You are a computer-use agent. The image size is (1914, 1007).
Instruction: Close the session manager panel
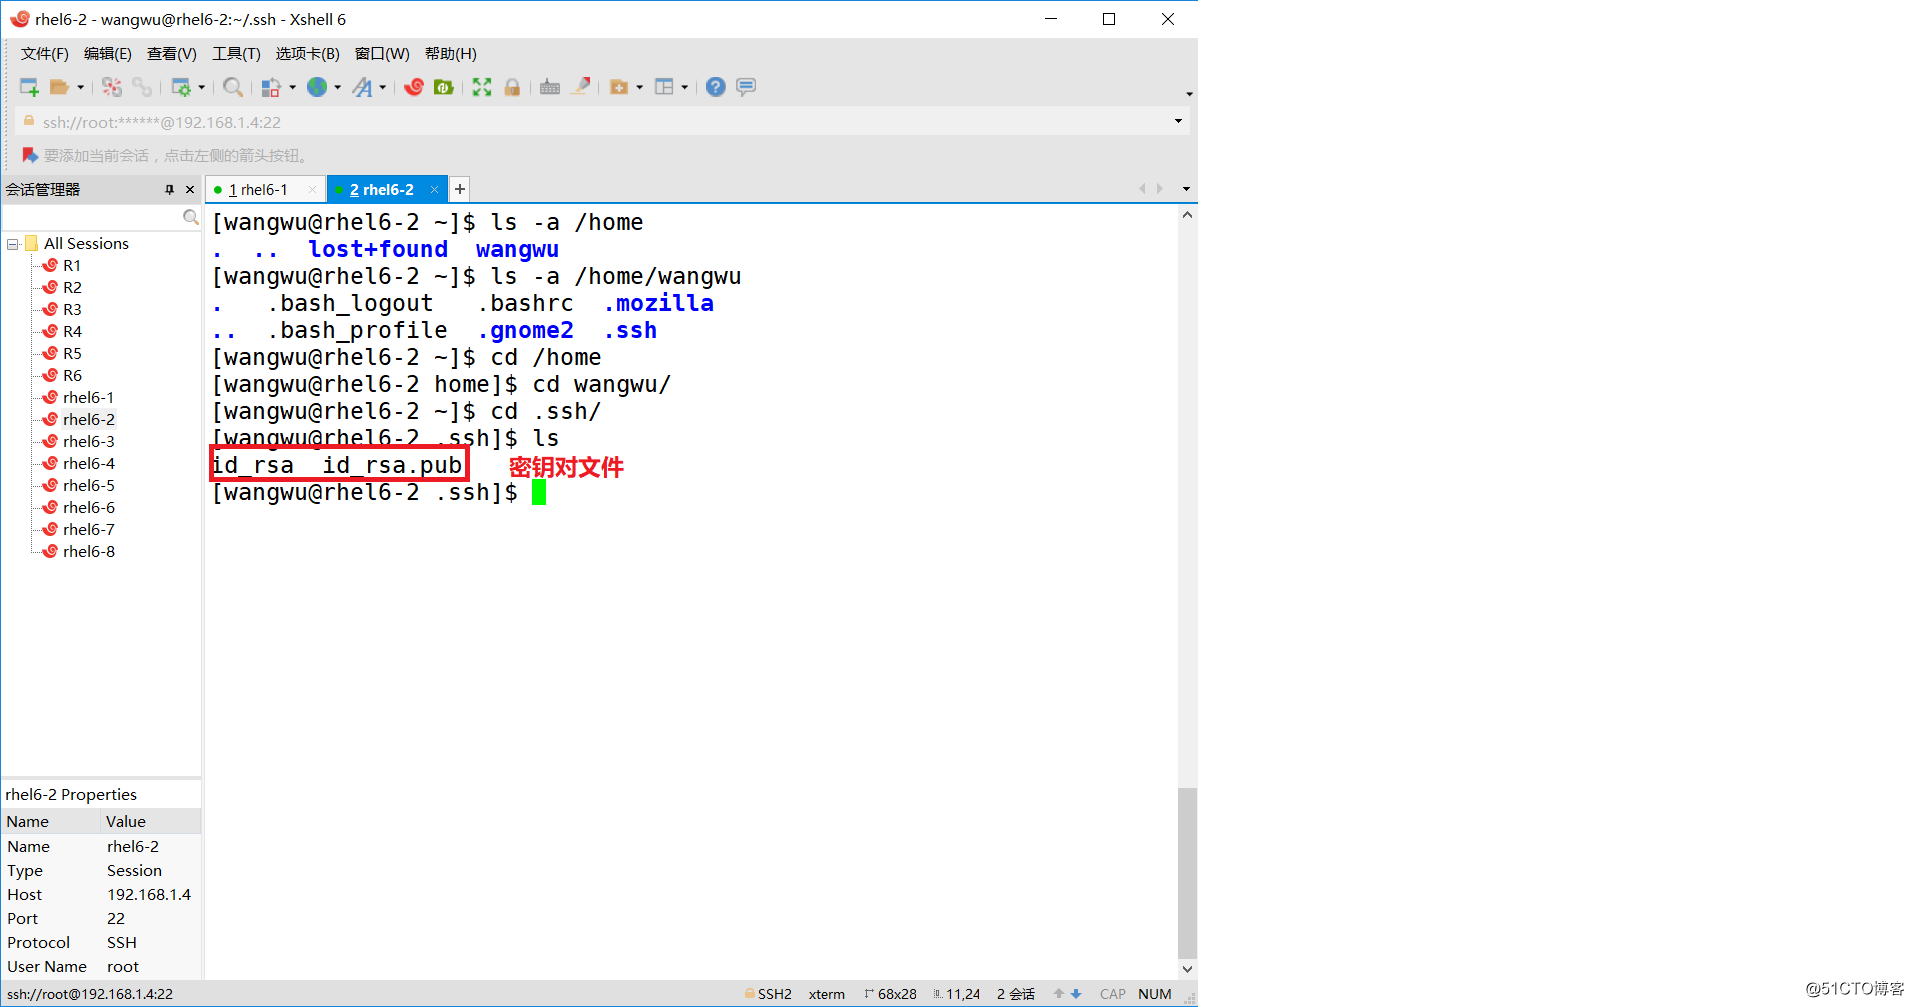click(190, 189)
